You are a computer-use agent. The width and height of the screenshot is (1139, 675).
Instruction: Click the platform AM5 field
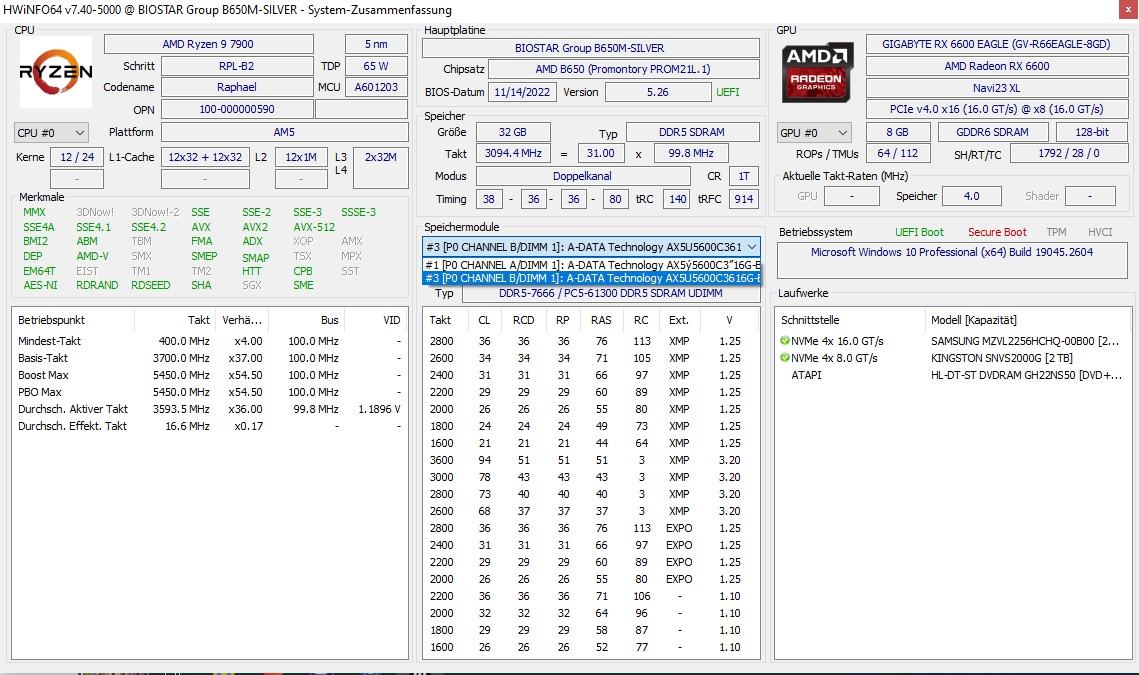point(284,132)
